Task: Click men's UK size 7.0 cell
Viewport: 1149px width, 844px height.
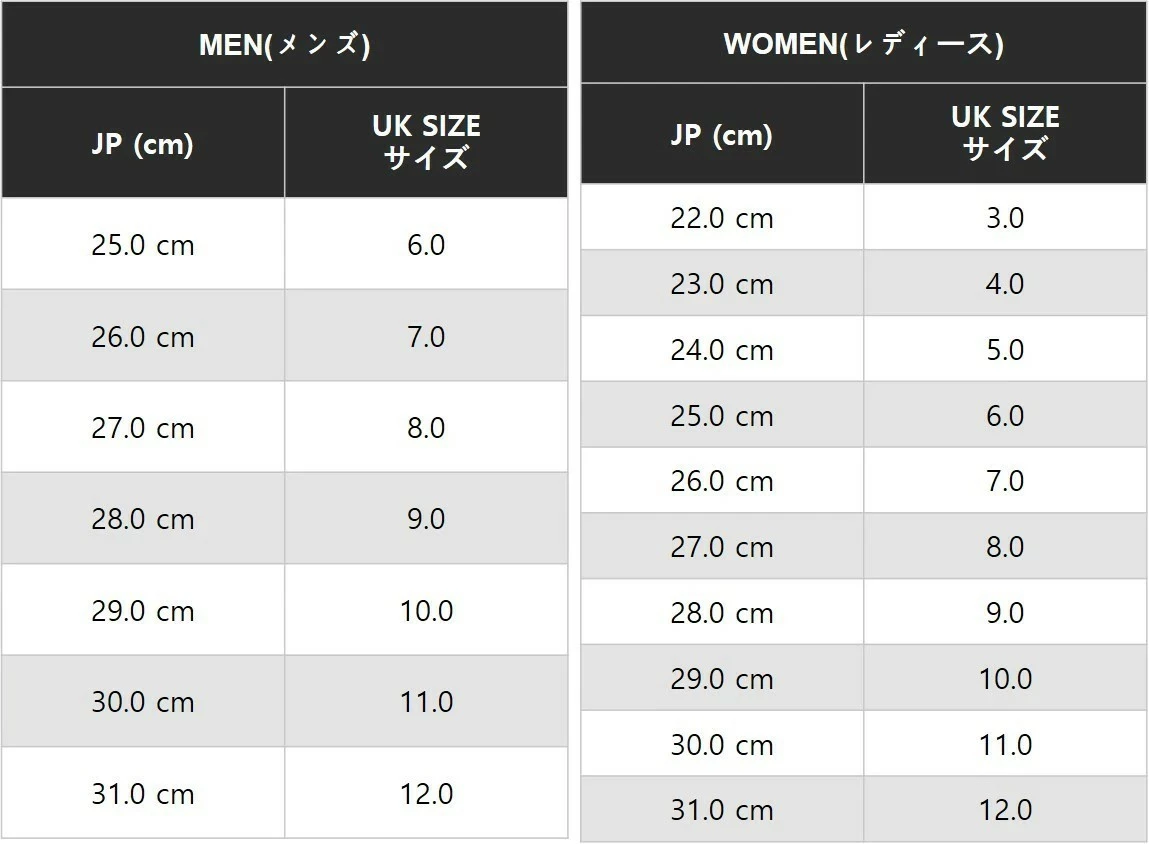Action: 426,336
